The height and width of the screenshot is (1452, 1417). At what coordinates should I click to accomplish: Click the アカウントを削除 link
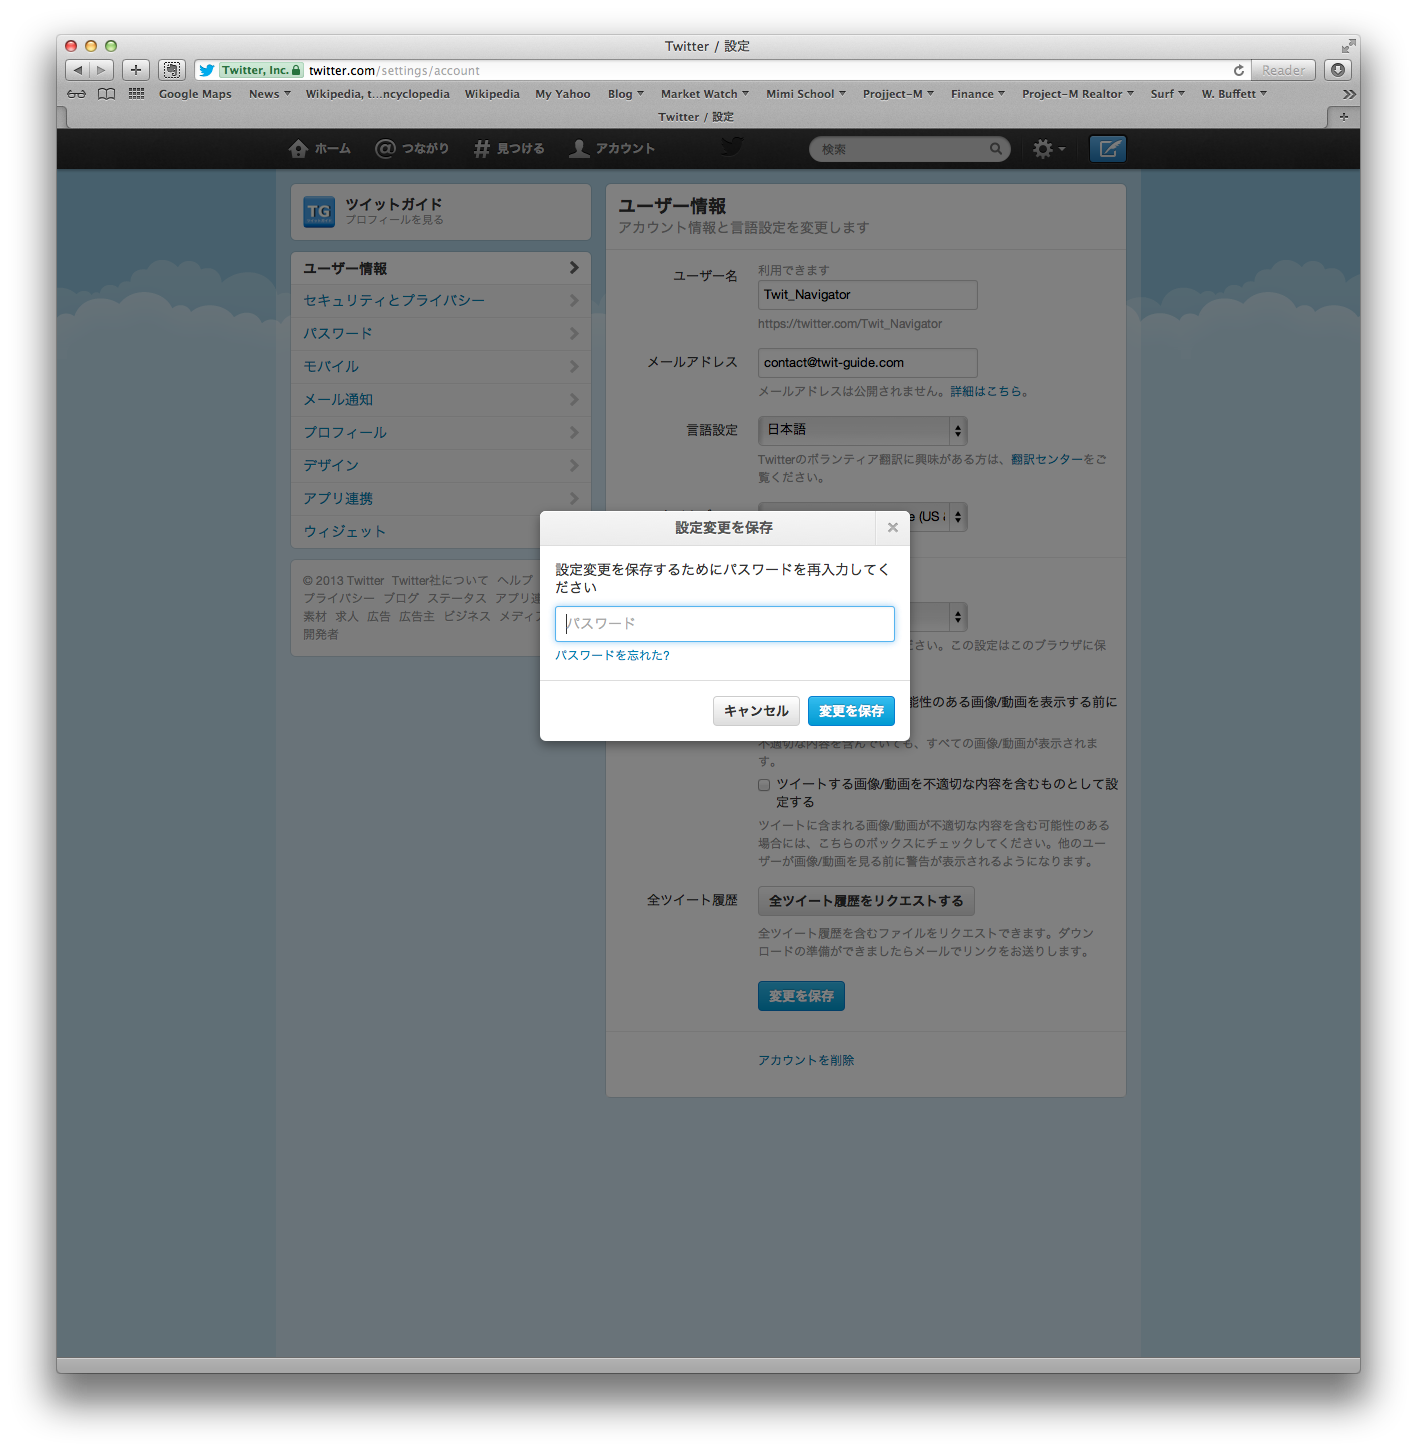(806, 1060)
